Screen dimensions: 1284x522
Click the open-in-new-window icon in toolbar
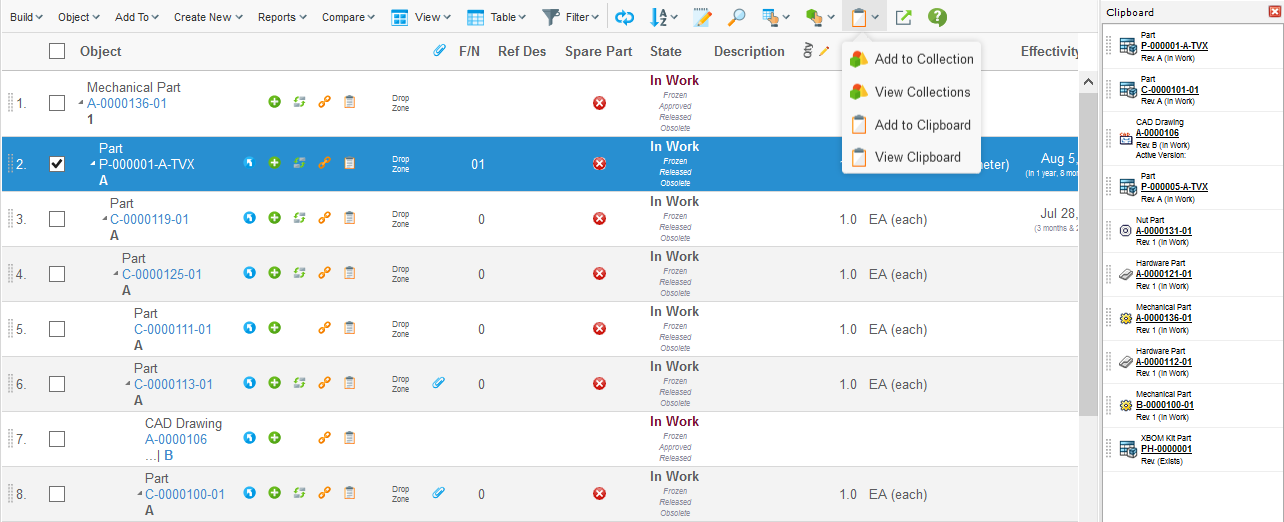coord(903,17)
